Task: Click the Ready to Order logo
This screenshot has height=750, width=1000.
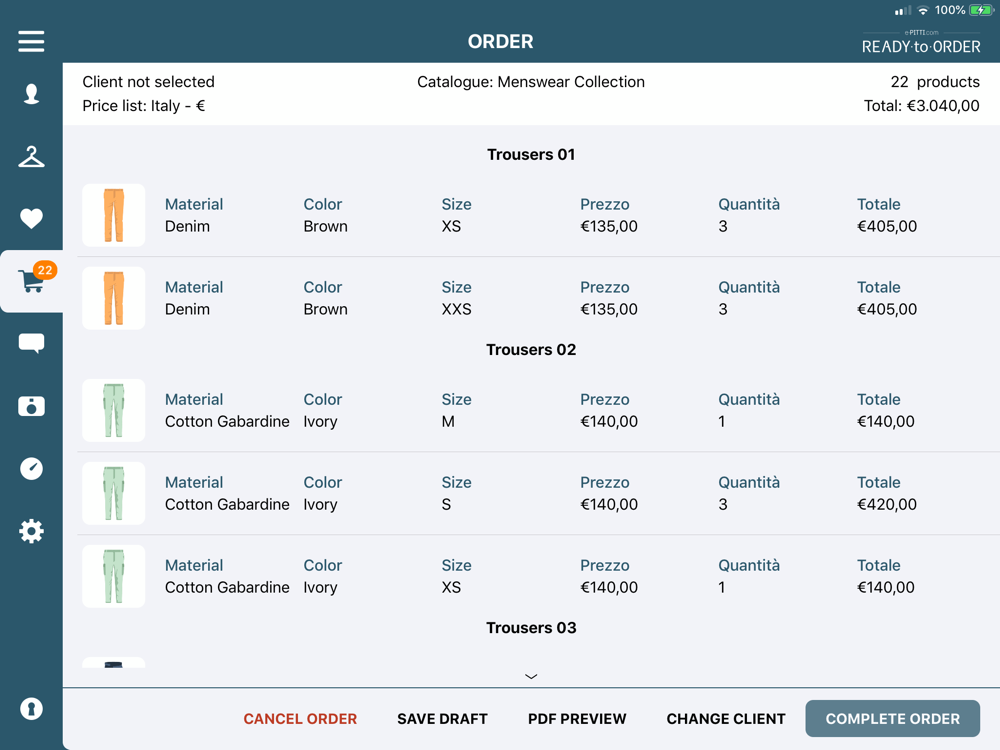Action: (921, 42)
